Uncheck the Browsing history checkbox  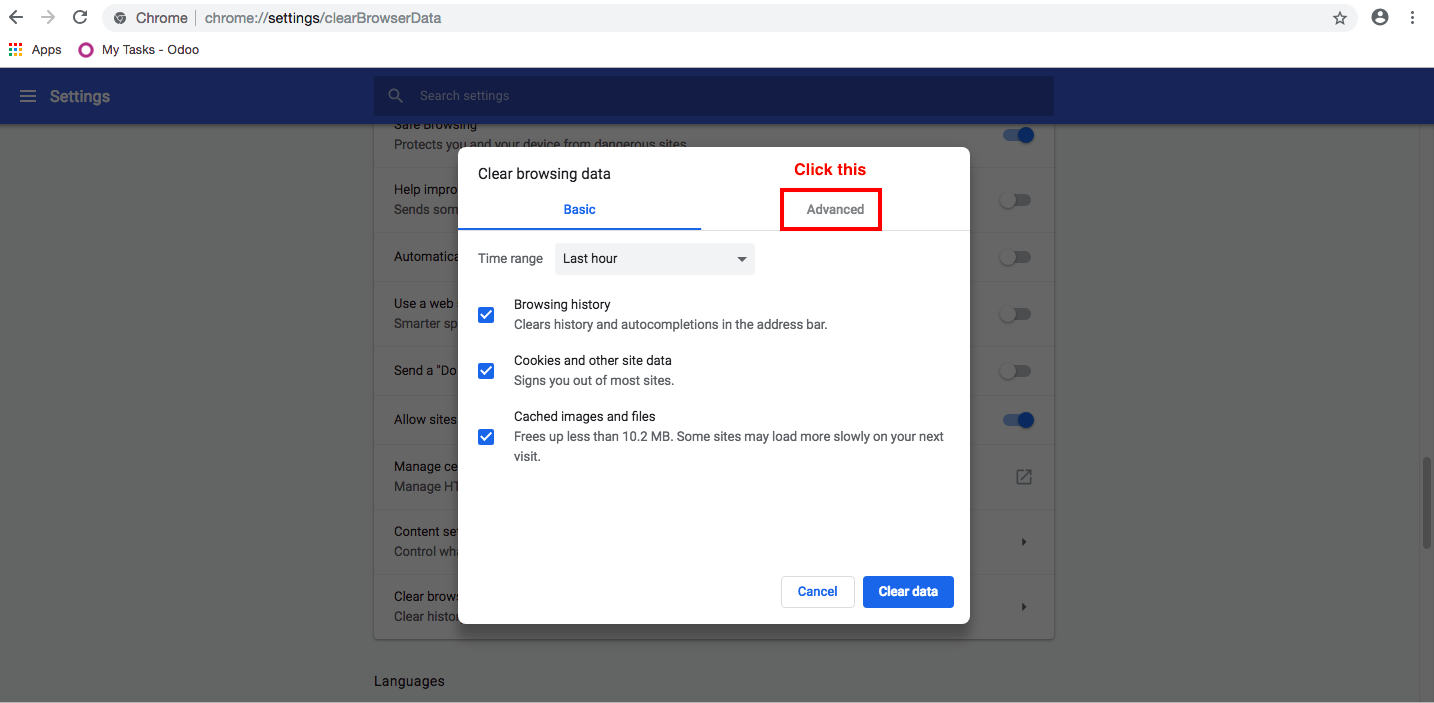click(486, 315)
